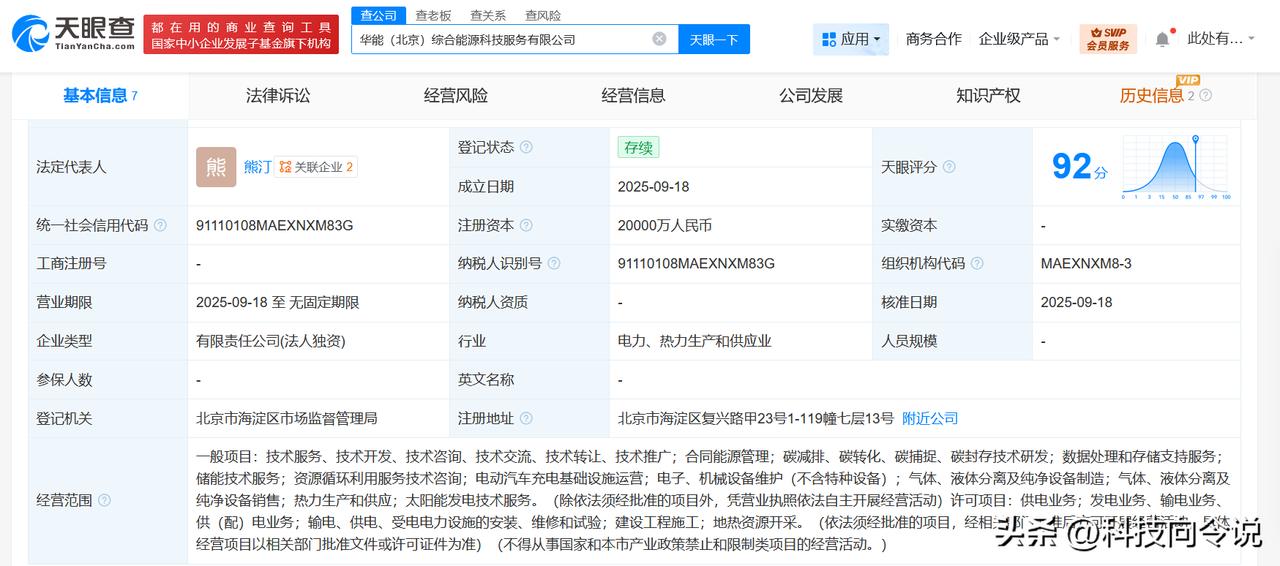Viewport: 1280px width, 566px height.
Task: Expand the 企业级产品 dropdown
Action: [x=1020, y=39]
